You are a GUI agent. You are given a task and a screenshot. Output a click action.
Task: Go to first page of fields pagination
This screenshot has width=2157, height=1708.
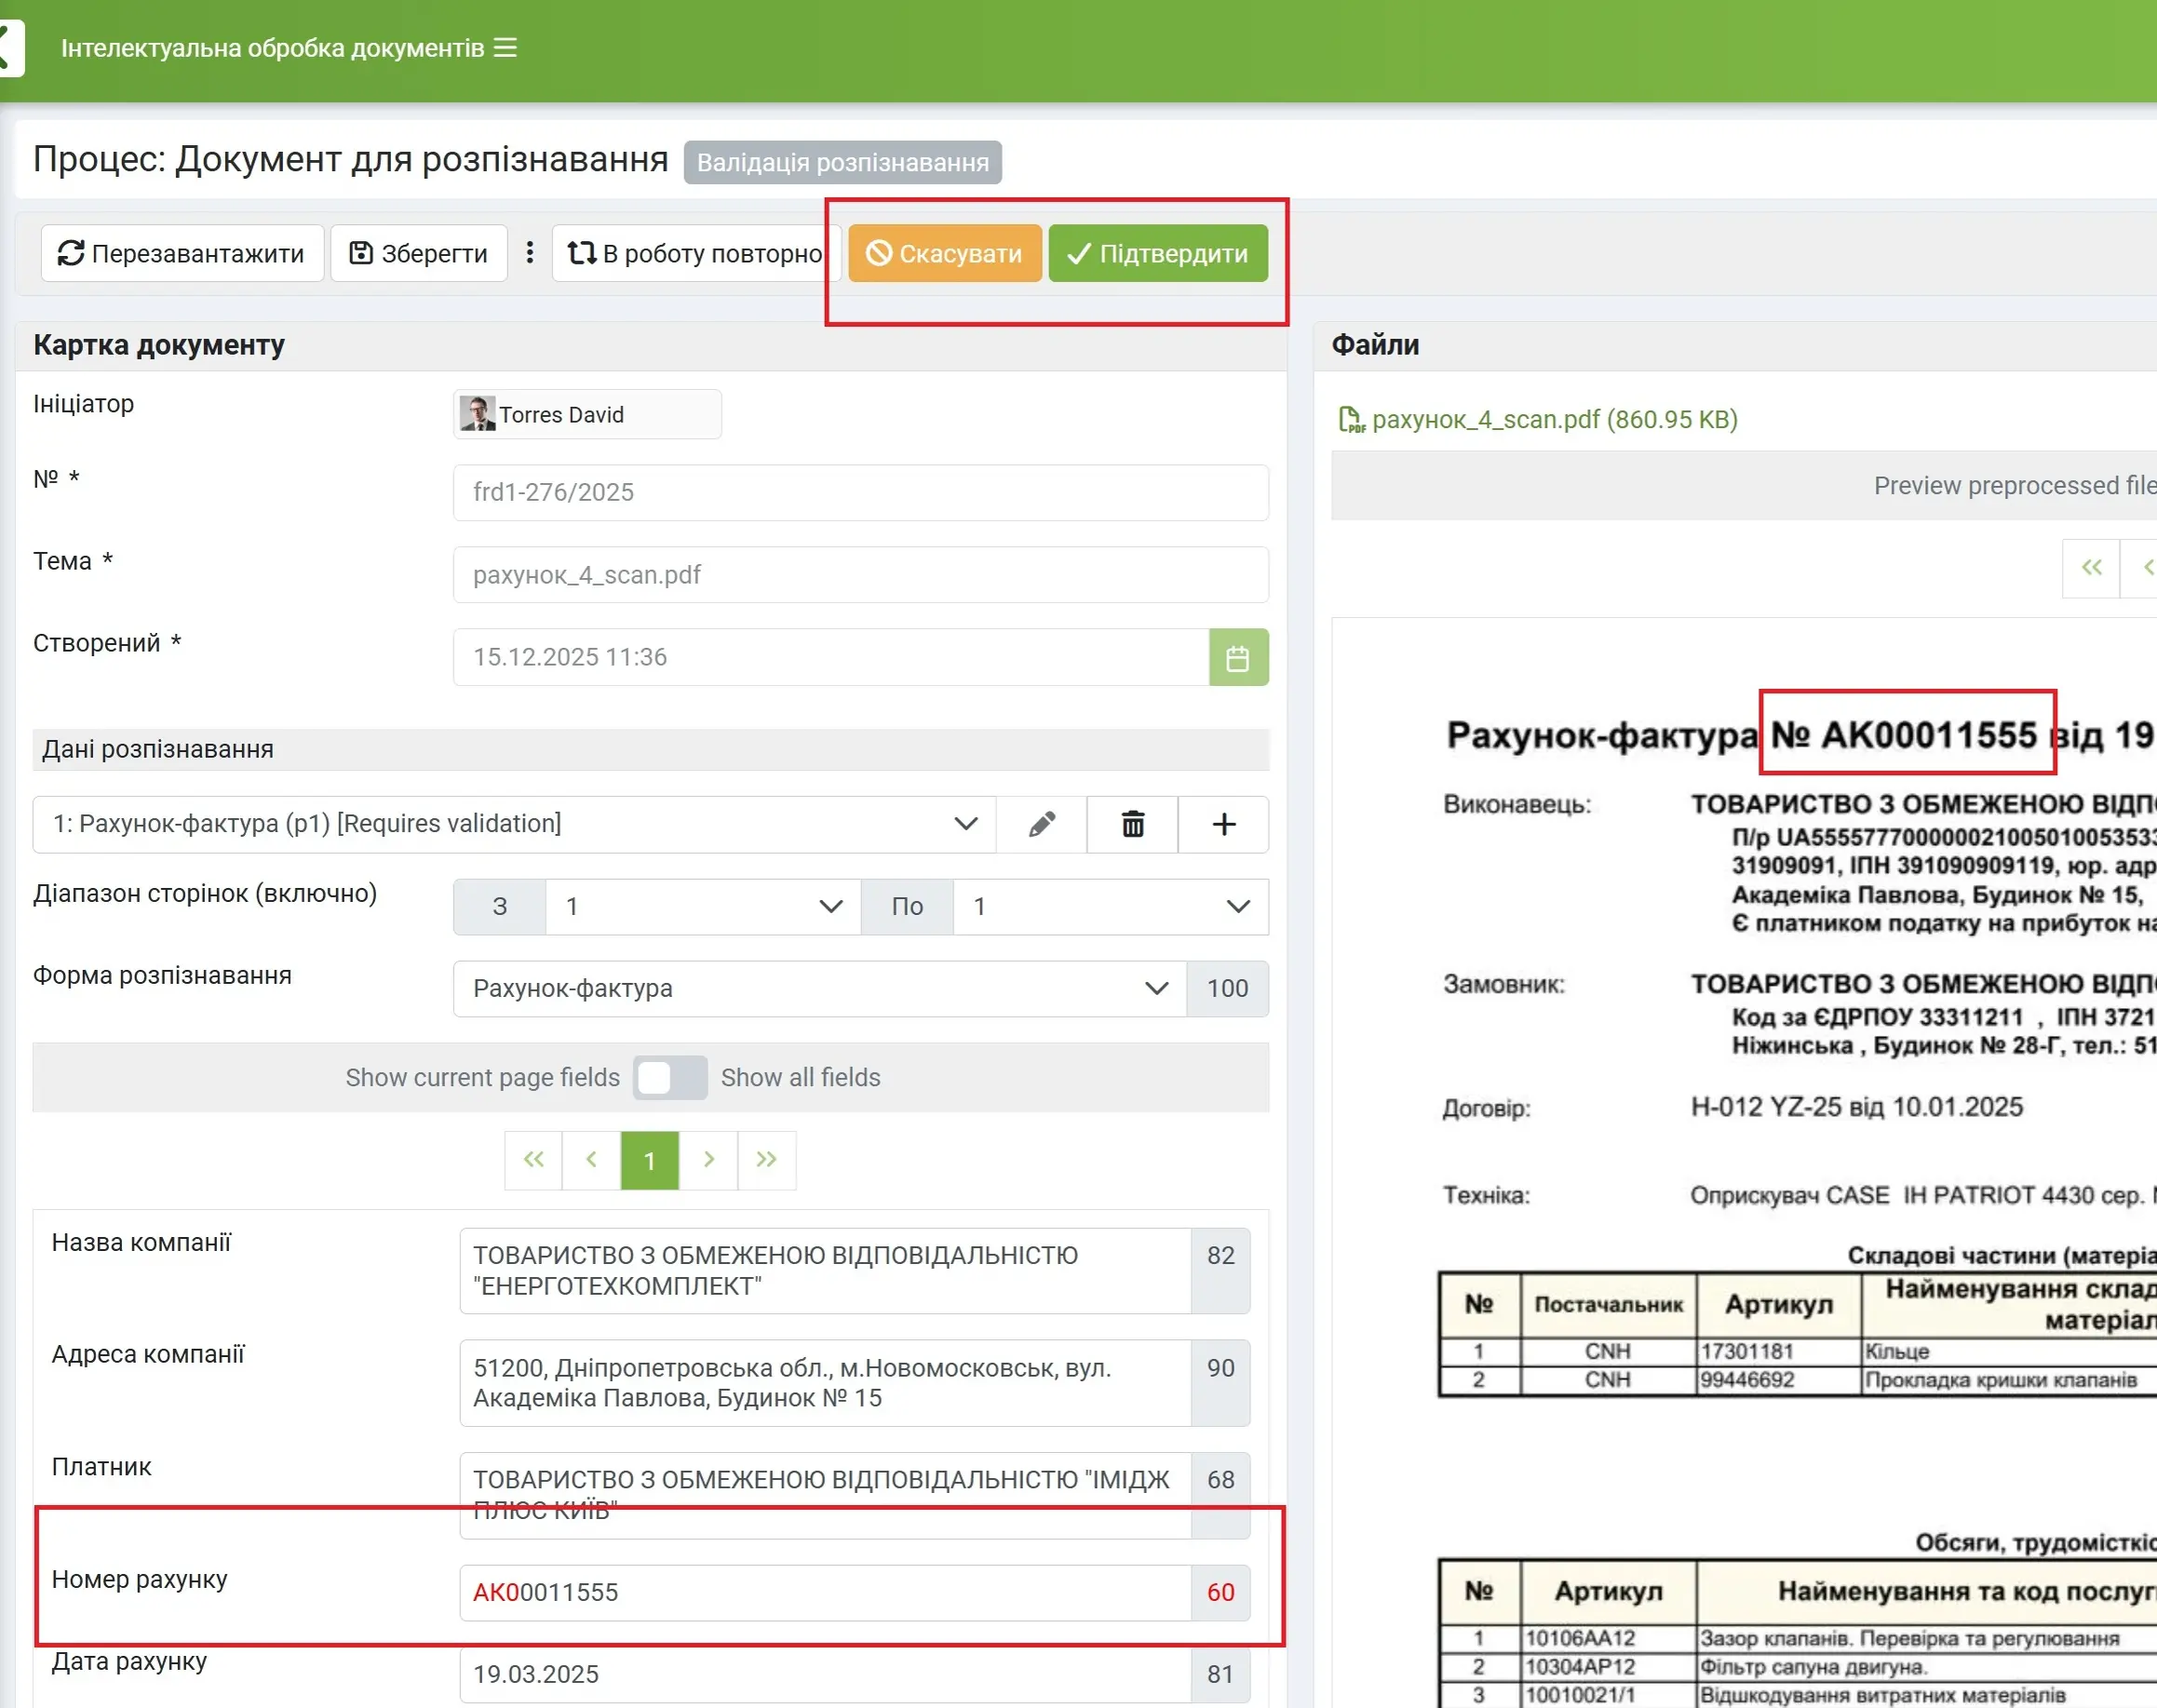[x=533, y=1160]
